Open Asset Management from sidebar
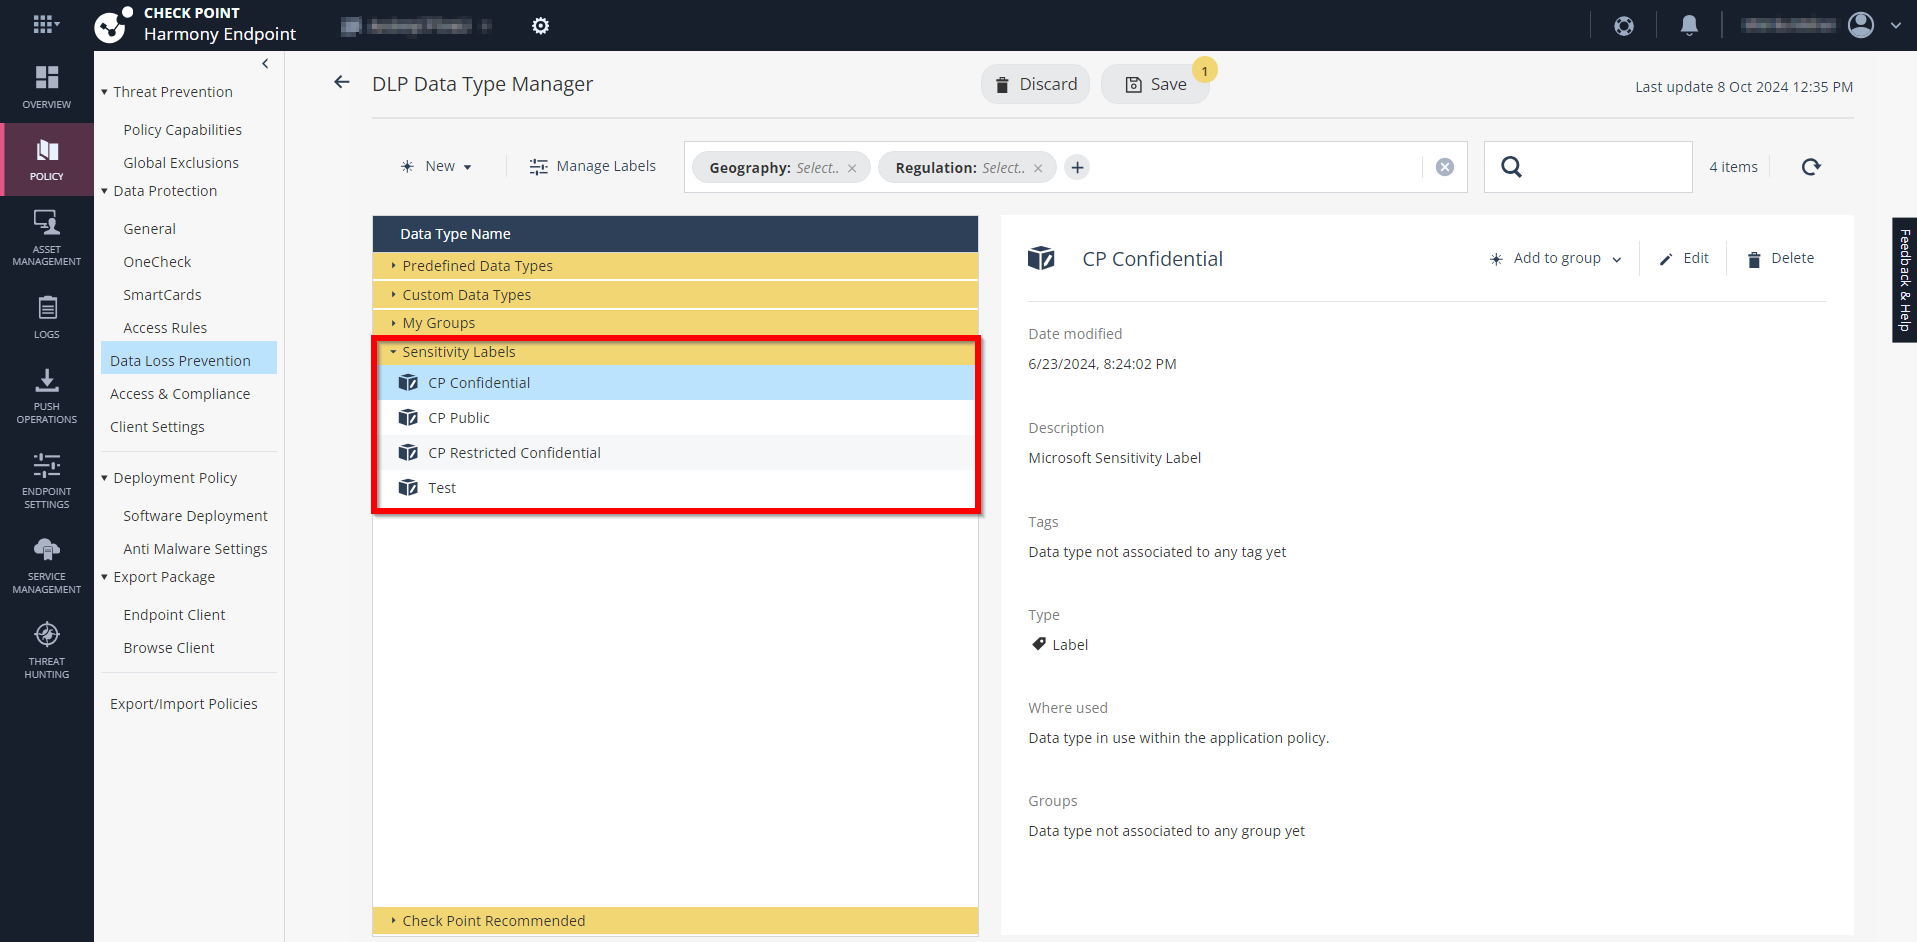Image resolution: width=1917 pixels, height=942 pixels. pyautogui.click(x=47, y=238)
